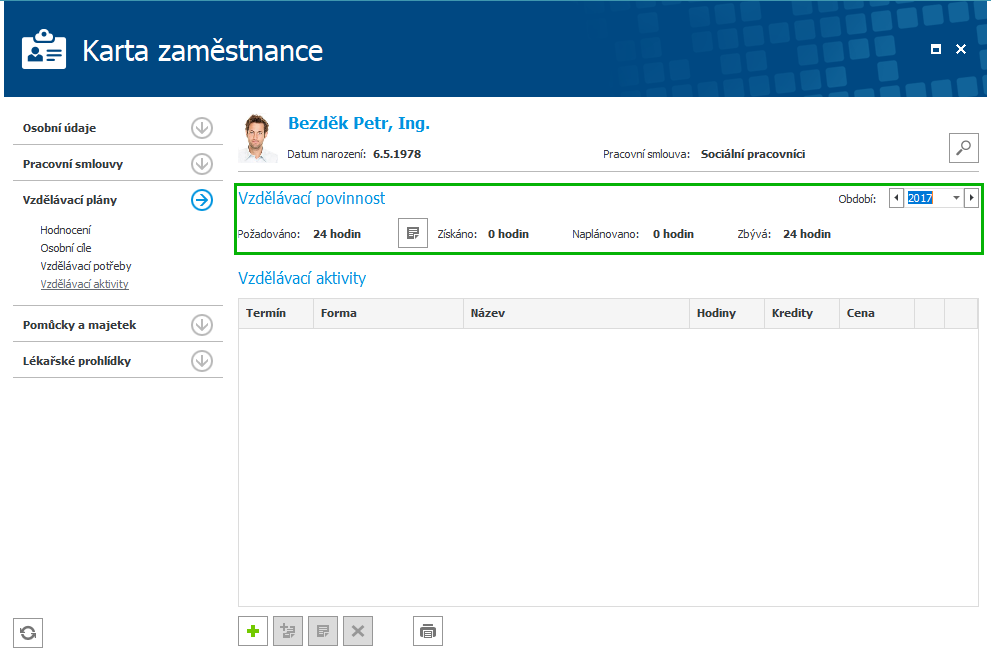The image size is (991, 658).
Task: Click the Získáno 0 hodin value
Action: (508, 234)
